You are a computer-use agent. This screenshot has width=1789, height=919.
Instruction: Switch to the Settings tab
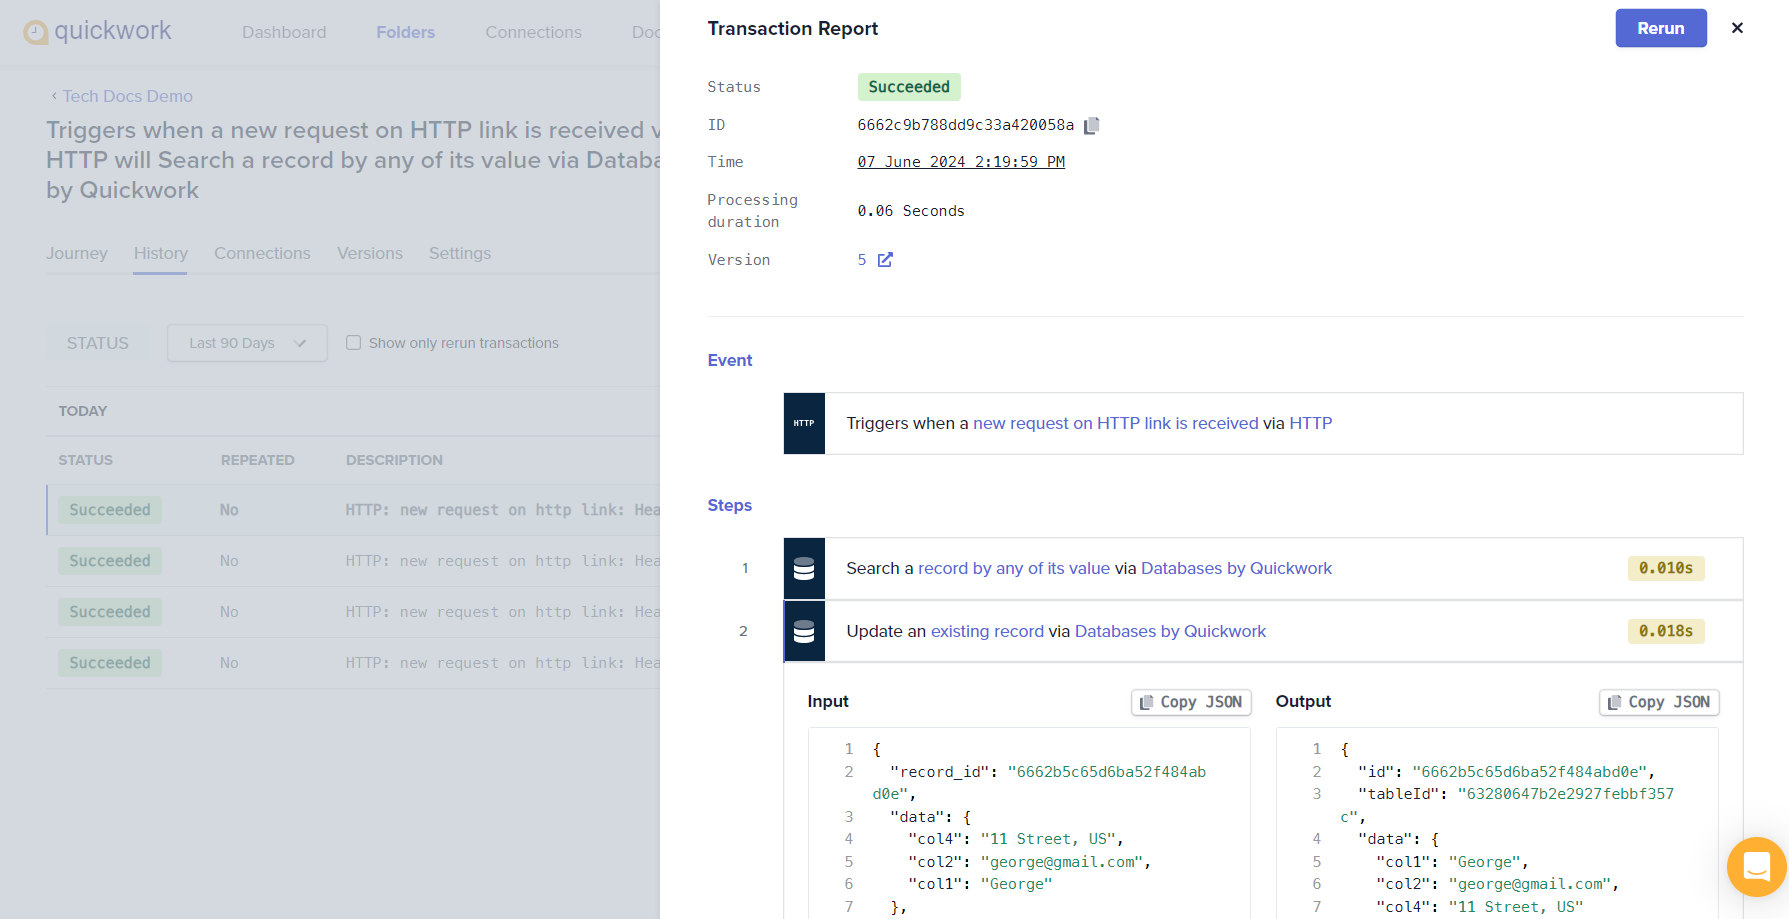coord(460,254)
